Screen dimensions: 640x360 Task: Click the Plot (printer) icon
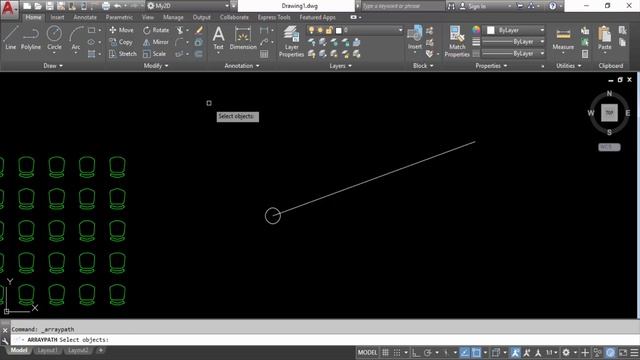106,6
